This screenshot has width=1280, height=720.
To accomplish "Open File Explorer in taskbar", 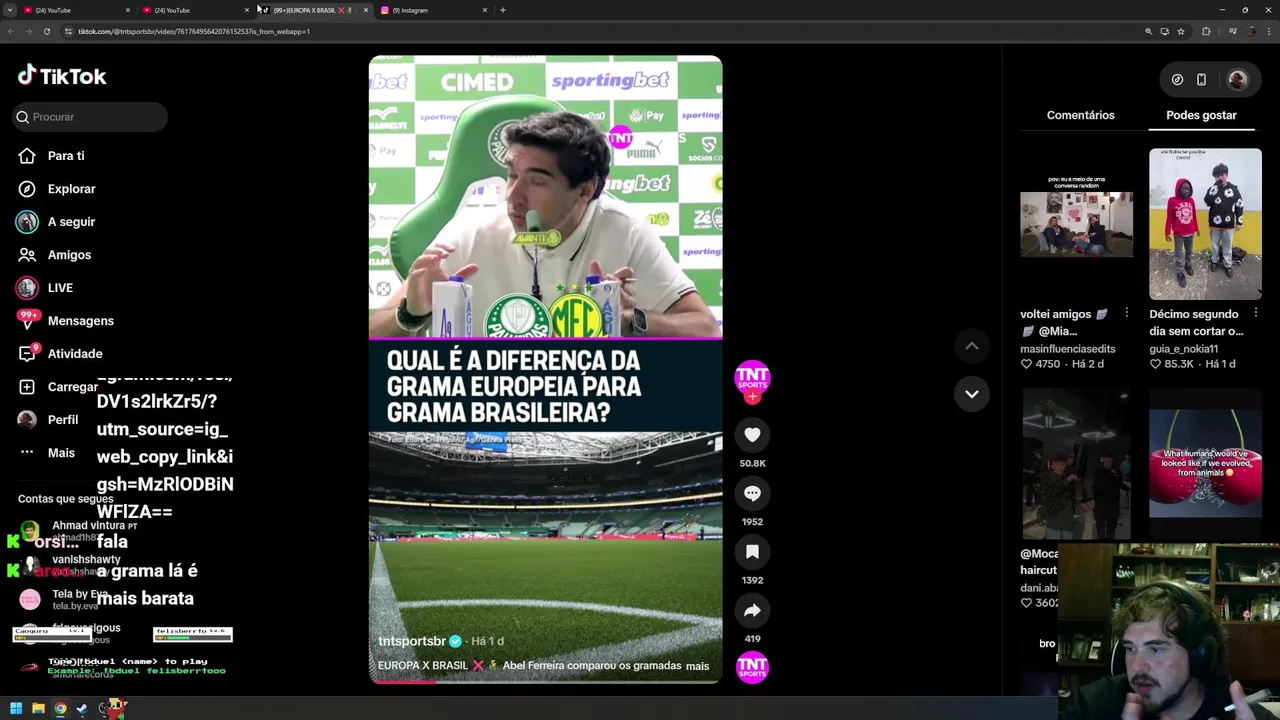I will (x=38, y=709).
